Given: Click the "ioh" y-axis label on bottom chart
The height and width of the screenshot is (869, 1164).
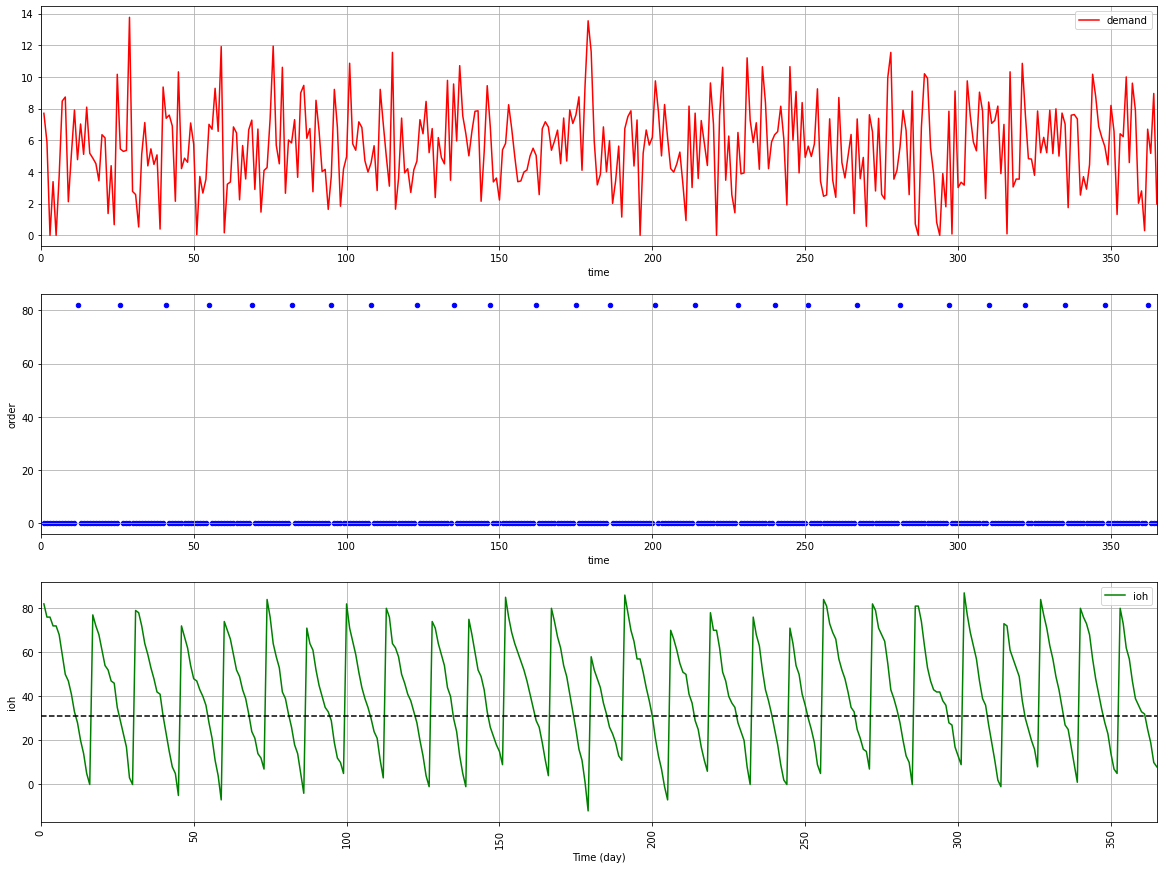Looking at the screenshot, I should point(11,704).
